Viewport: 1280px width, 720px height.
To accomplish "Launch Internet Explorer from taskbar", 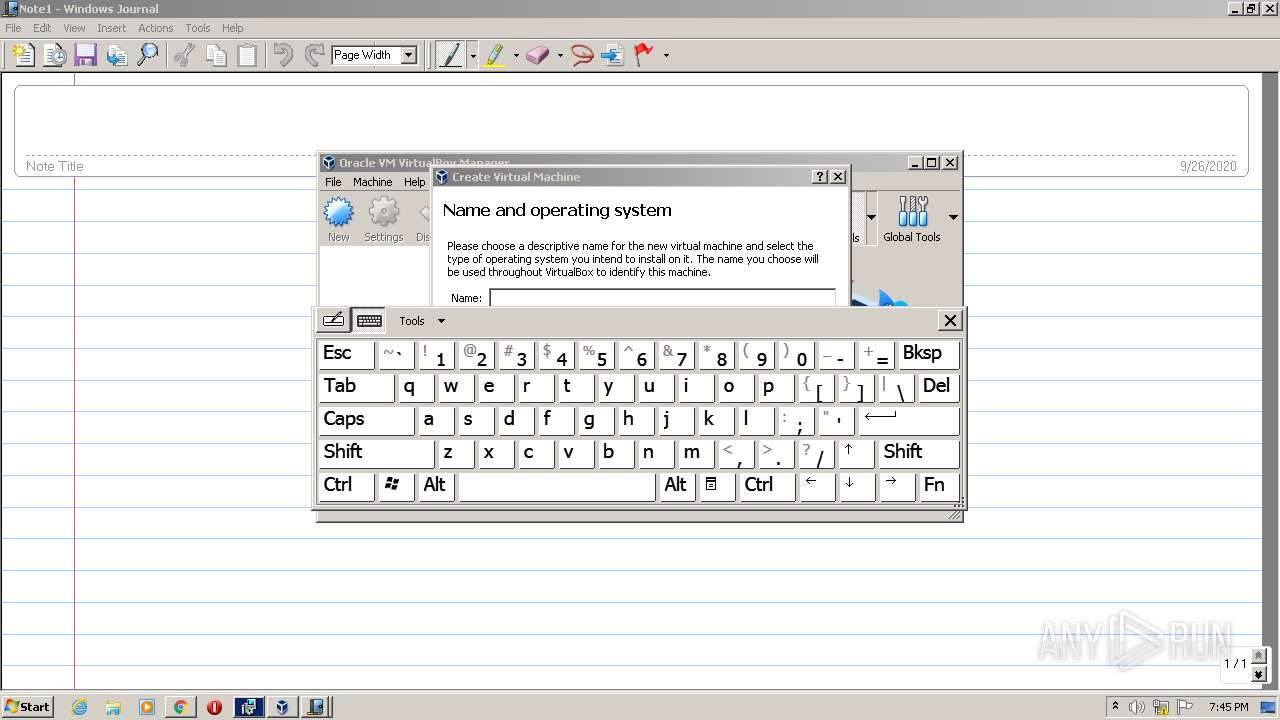I will [x=80, y=707].
